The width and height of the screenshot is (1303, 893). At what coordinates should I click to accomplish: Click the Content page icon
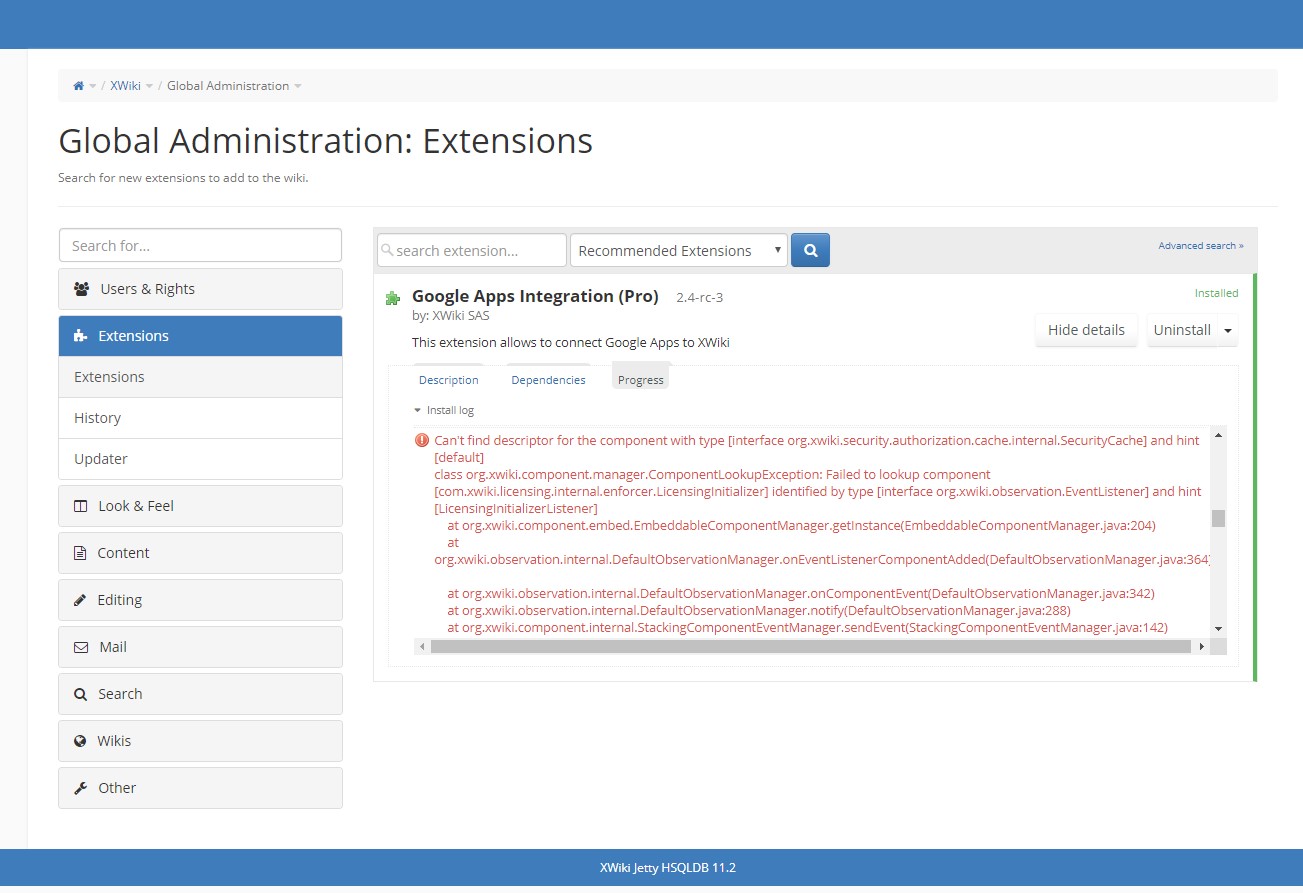pos(81,552)
